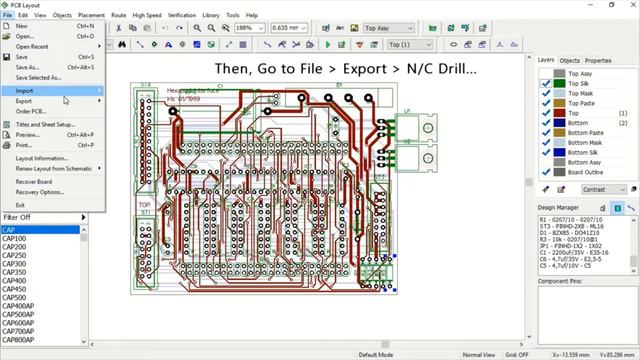Click the red Top layer color swatch
The height and width of the screenshot is (360, 640).
(x=559, y=113)
